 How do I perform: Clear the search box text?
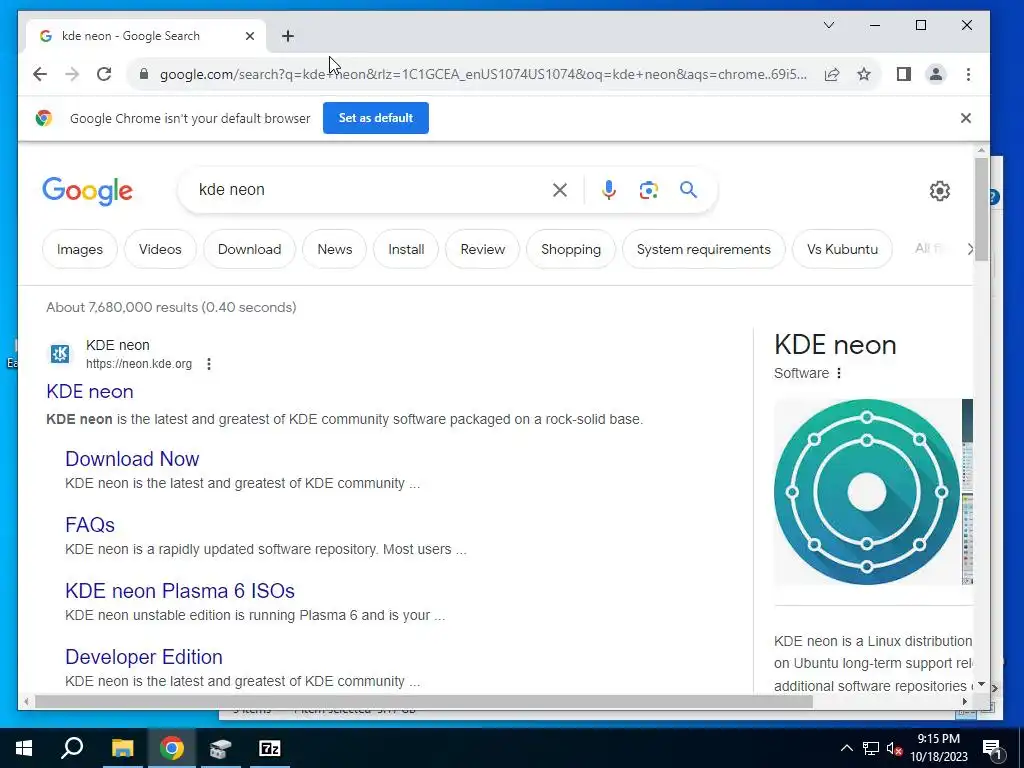(560, 190)
